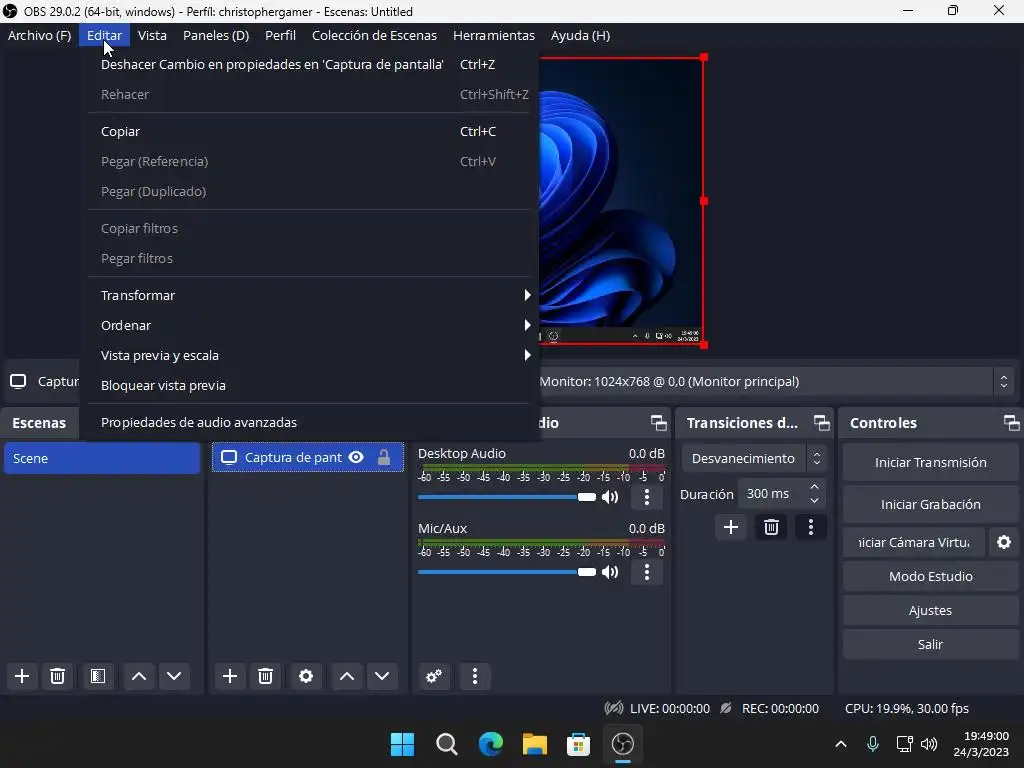Click Iniciar Grabación button
Image resolution: width=1024 pixels, height=768 pixels.
click(x=930, y=504)
